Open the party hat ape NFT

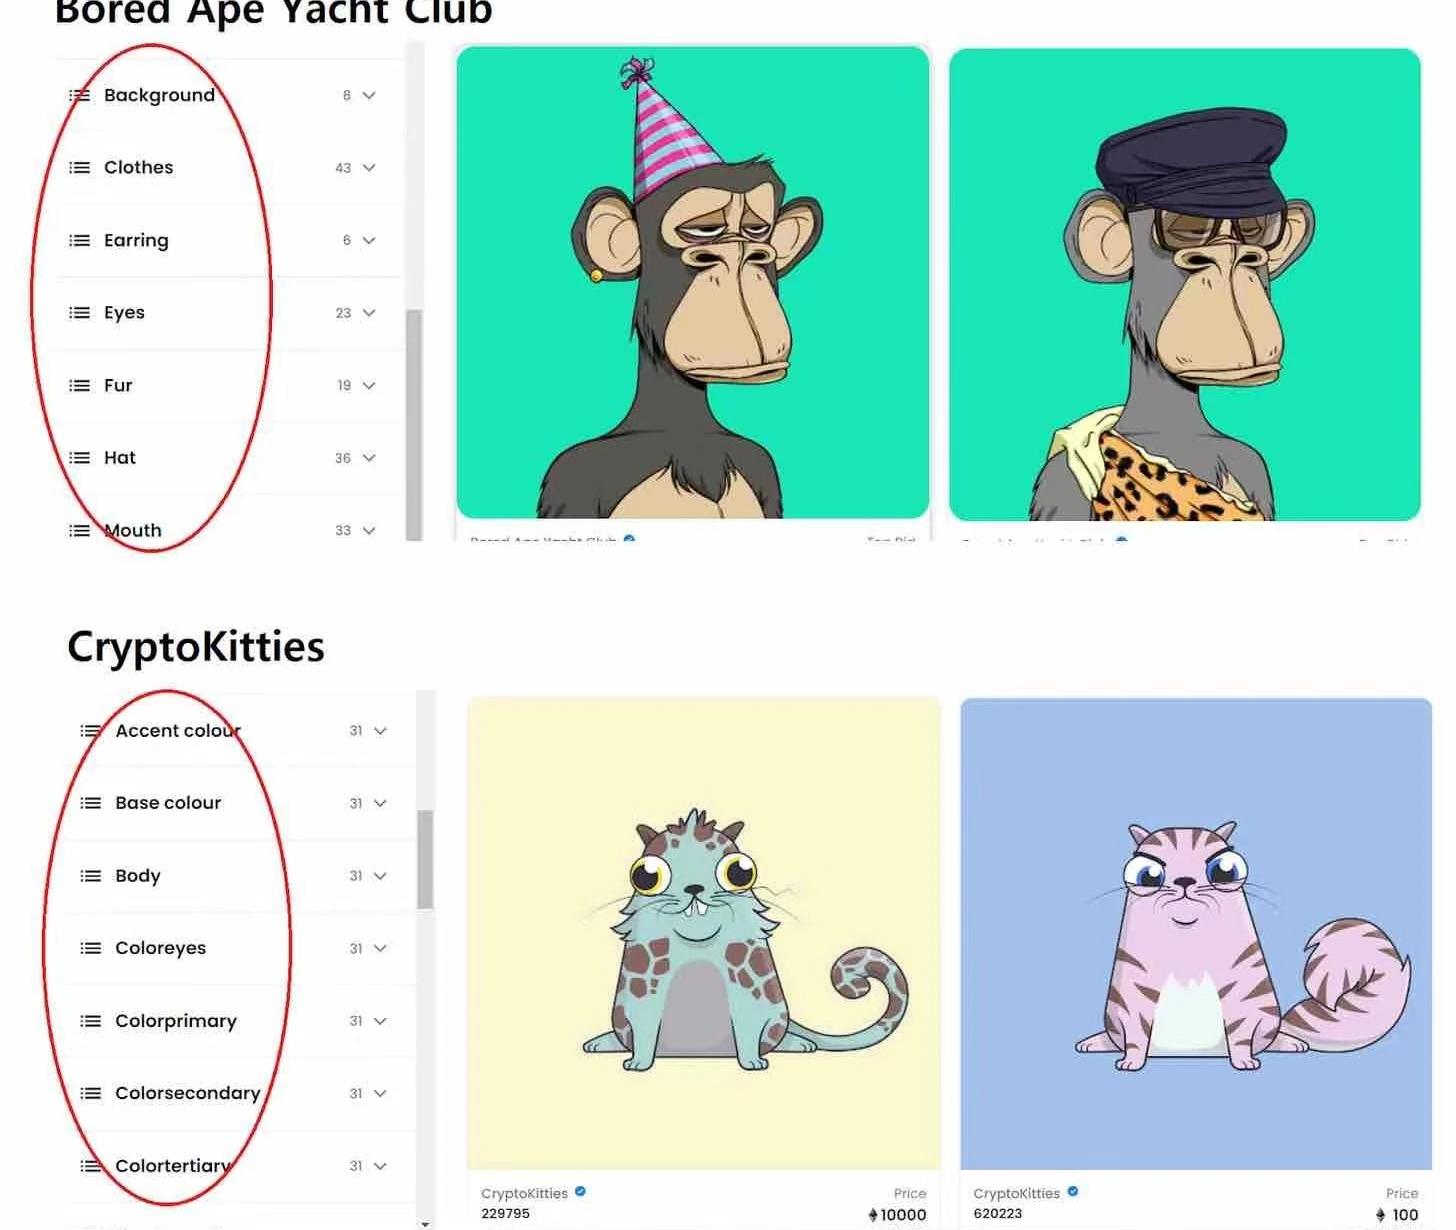(693, 282)
